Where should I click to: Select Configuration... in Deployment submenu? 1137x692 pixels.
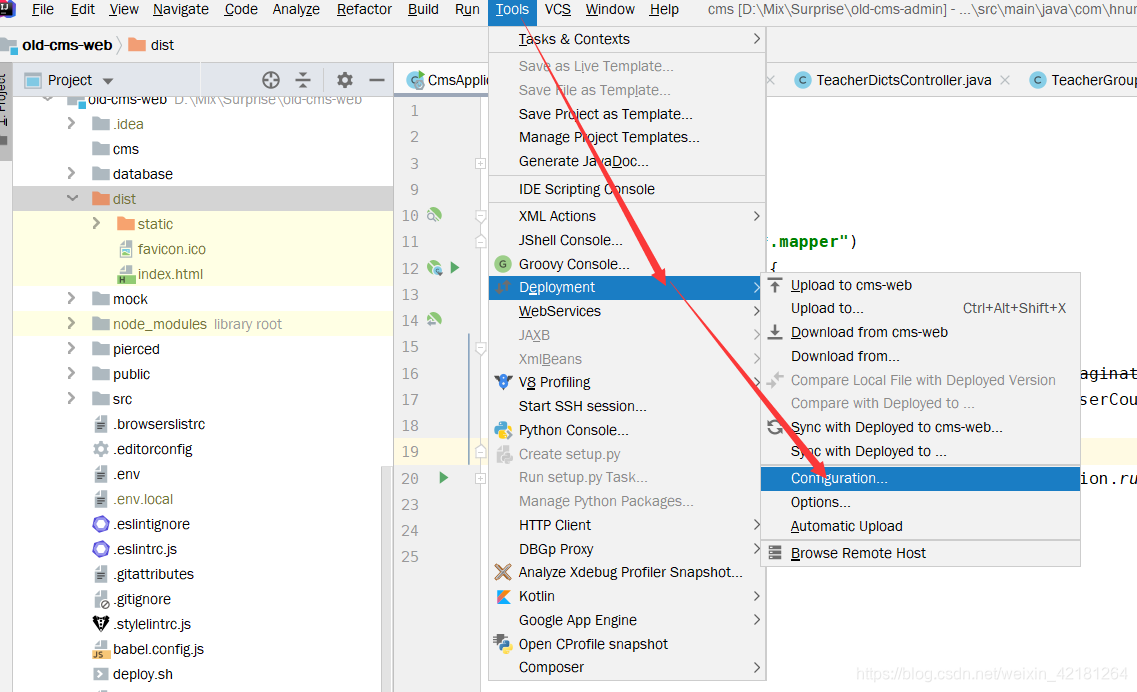(x=920, y=478)
